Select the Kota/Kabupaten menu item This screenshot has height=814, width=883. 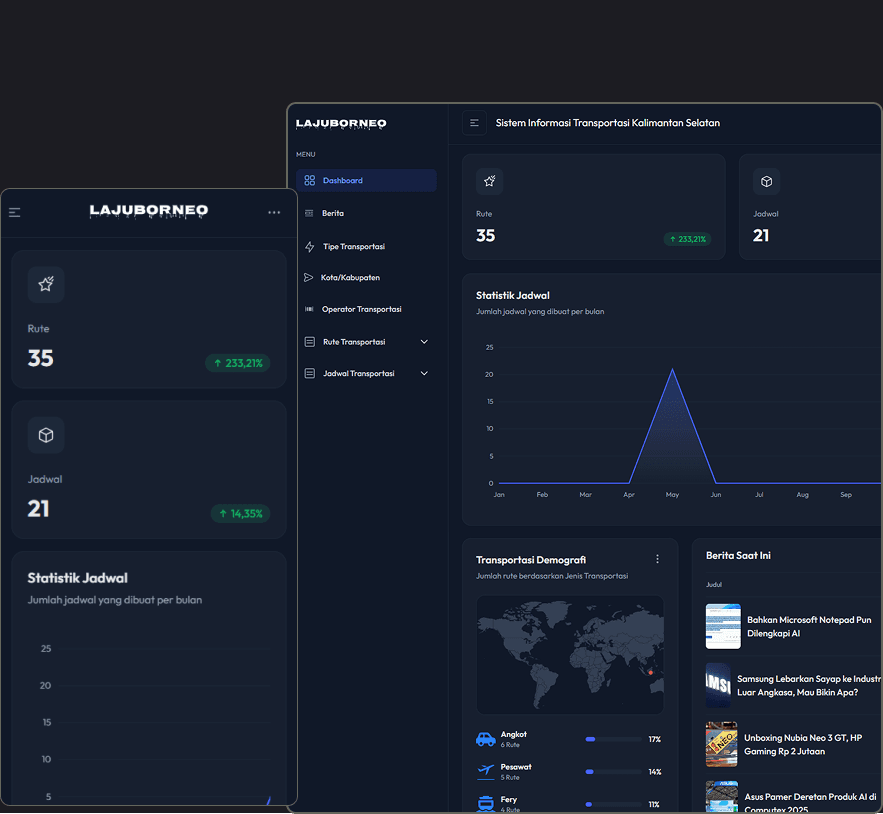(x=350, y=278)
